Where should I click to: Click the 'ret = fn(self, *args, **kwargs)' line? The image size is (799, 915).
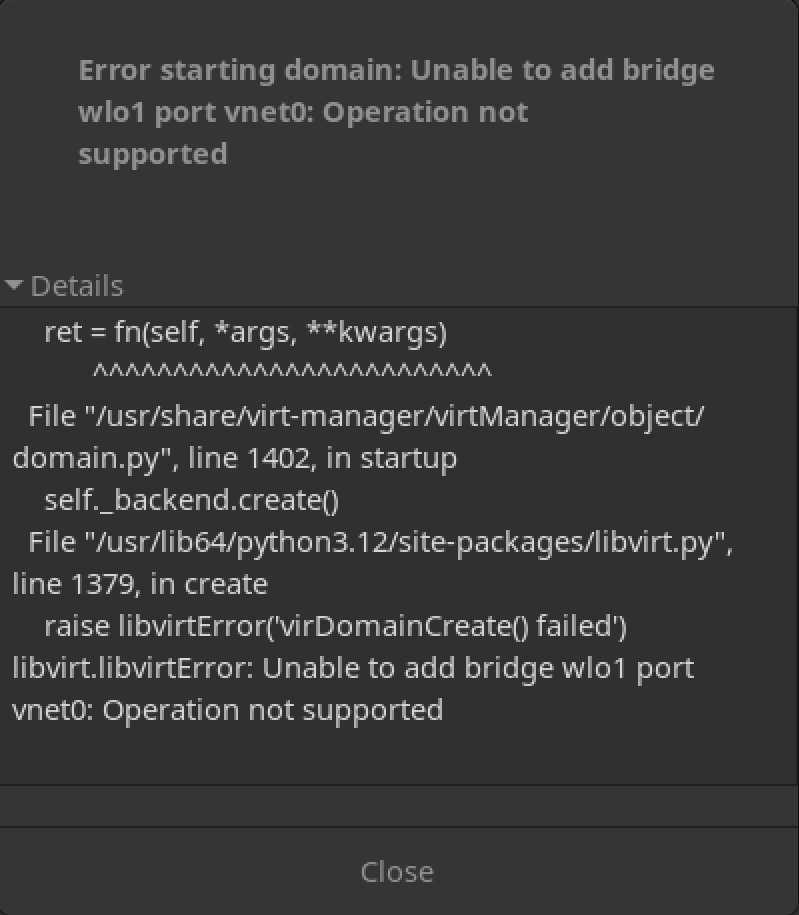tap(245, 332)
